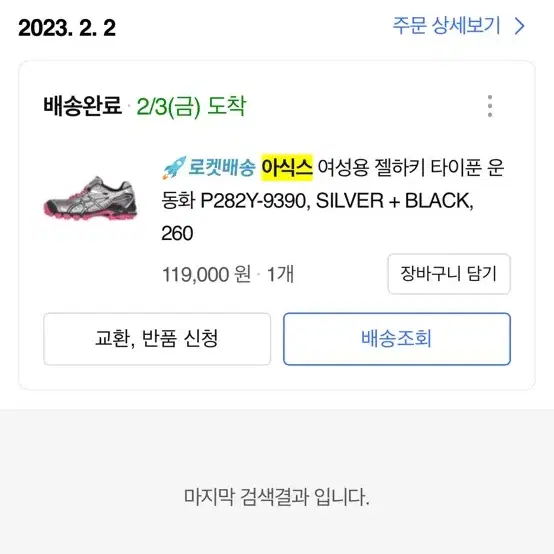Image resolution: width=554 pixels, height=554 pixels.
Task: Click the 1개 quantity label
Action: pos(280,274)
